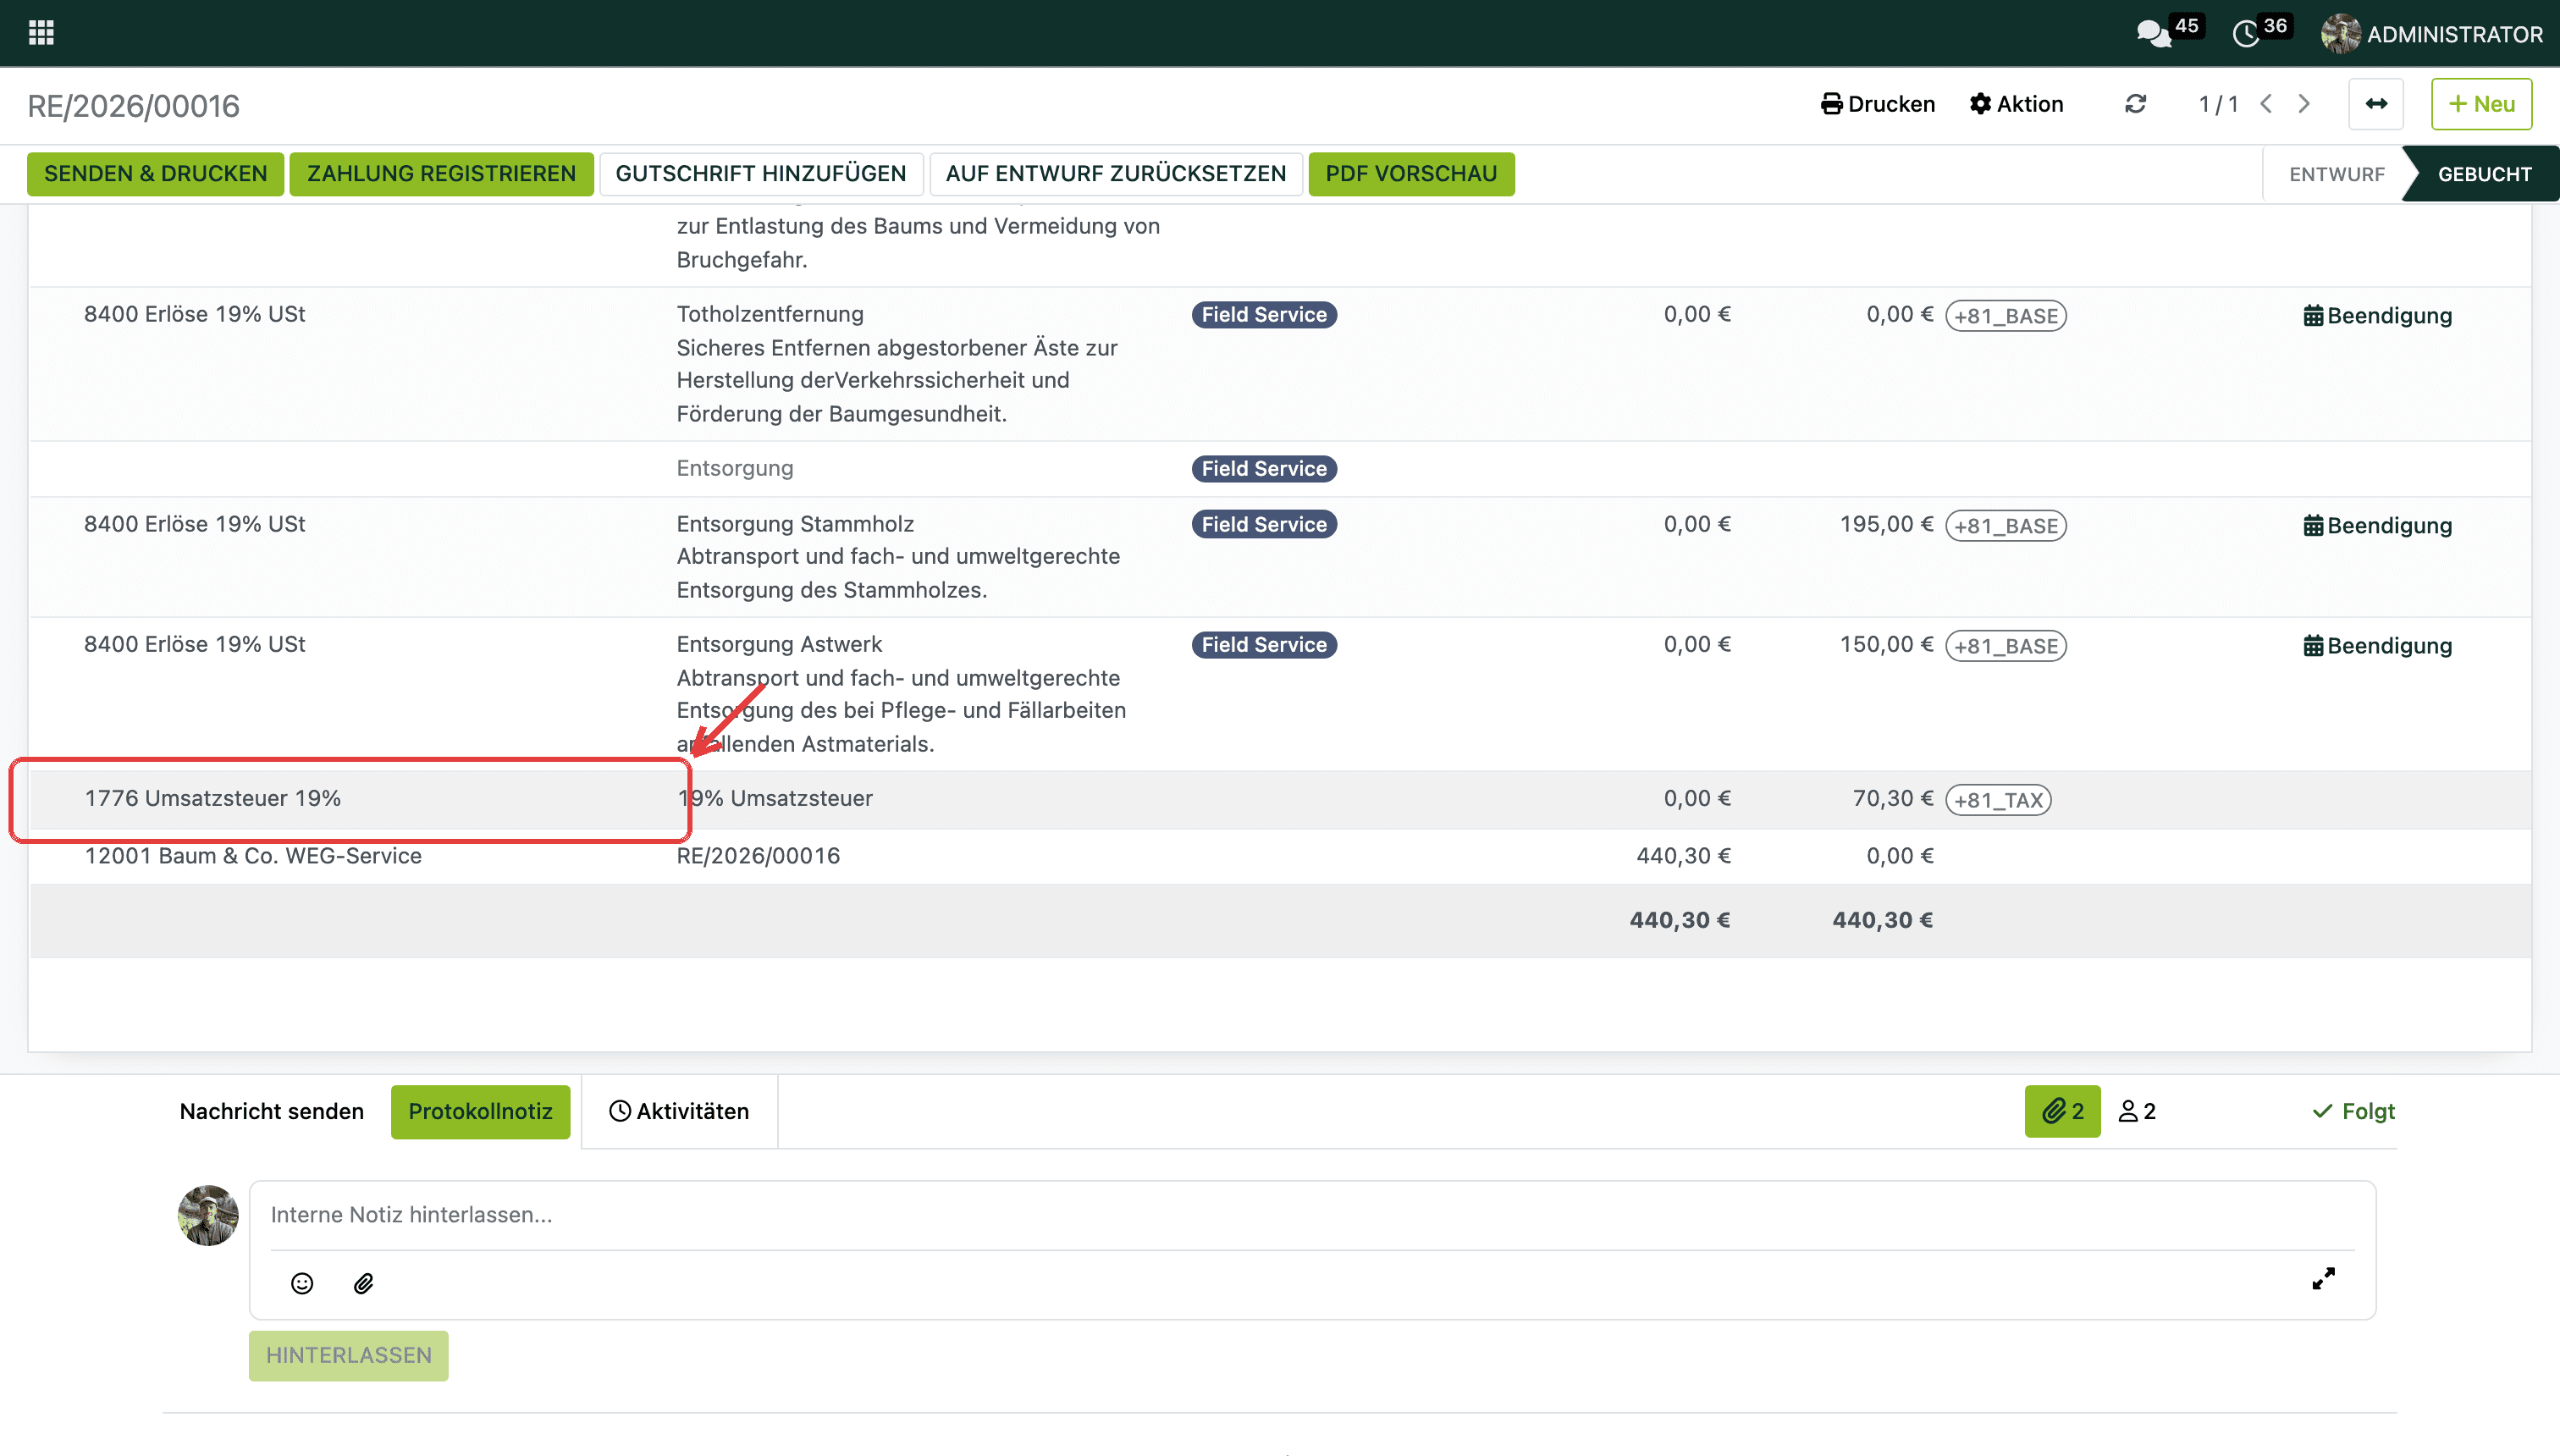Click the double-arrow width toggle button
This screenshot has width=2560, height=1456.
[x=2376, y=104]
